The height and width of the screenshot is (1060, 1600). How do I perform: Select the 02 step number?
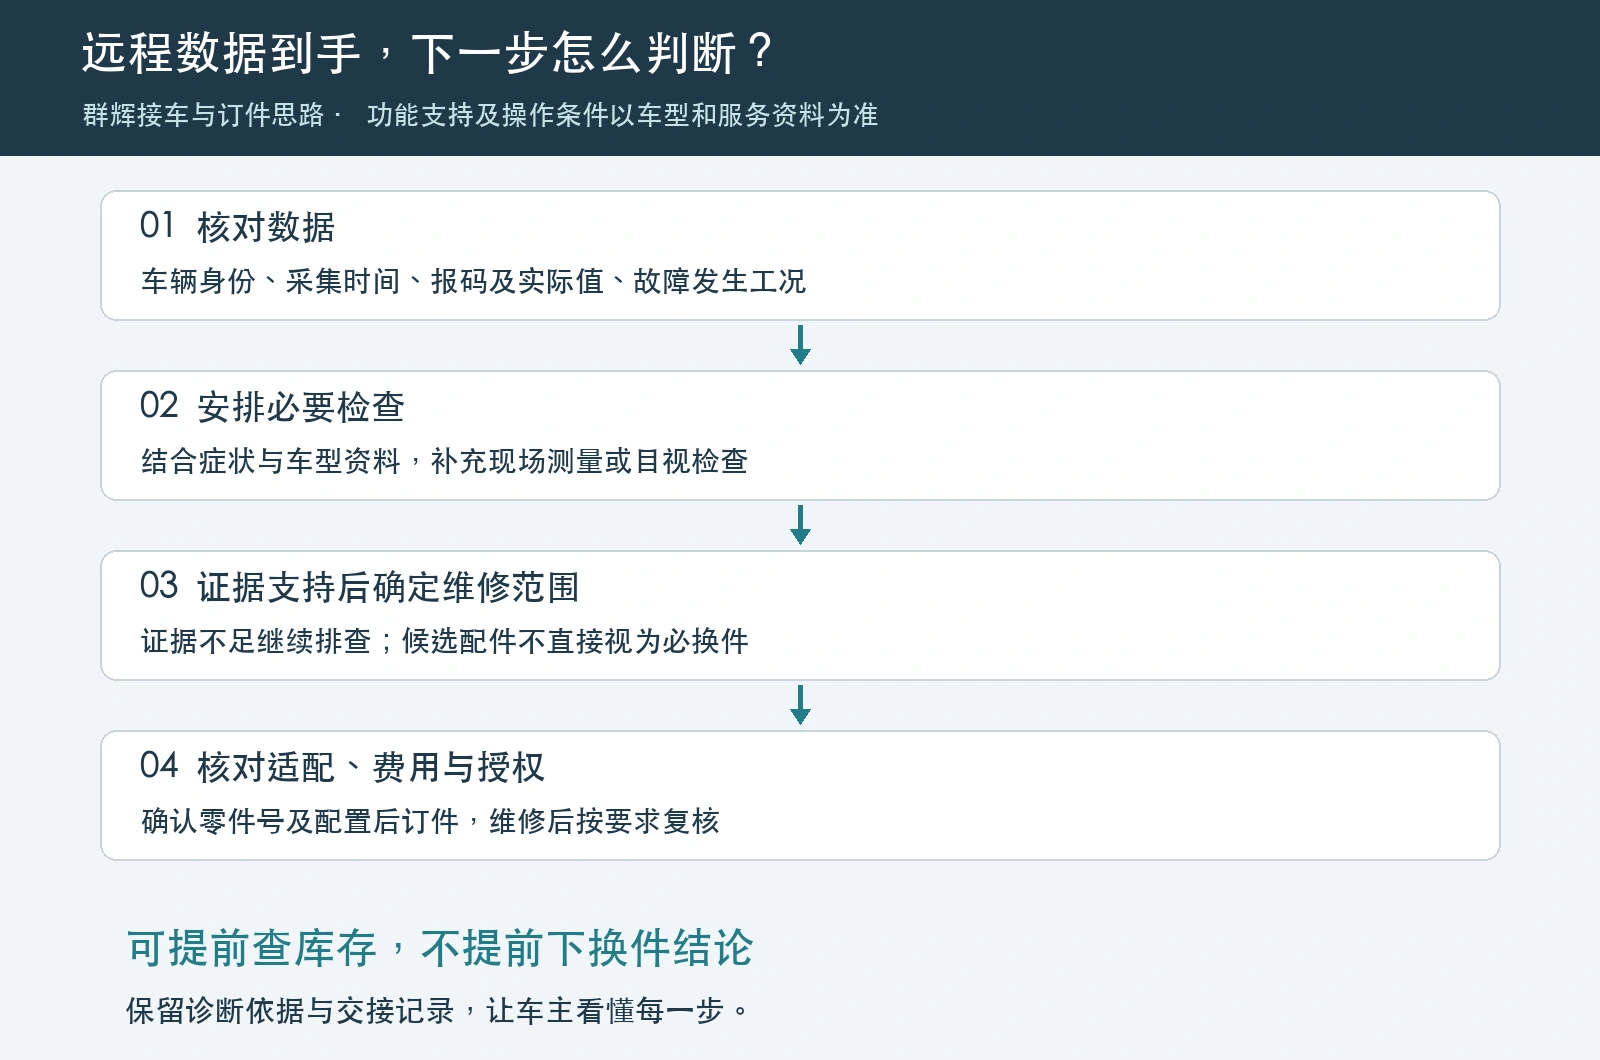point(159,406)
